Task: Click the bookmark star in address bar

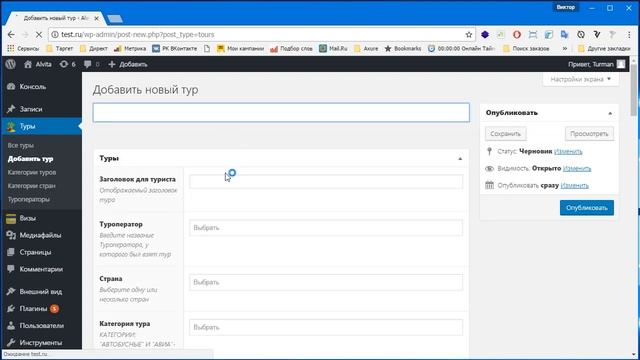Action: (469, 35)
